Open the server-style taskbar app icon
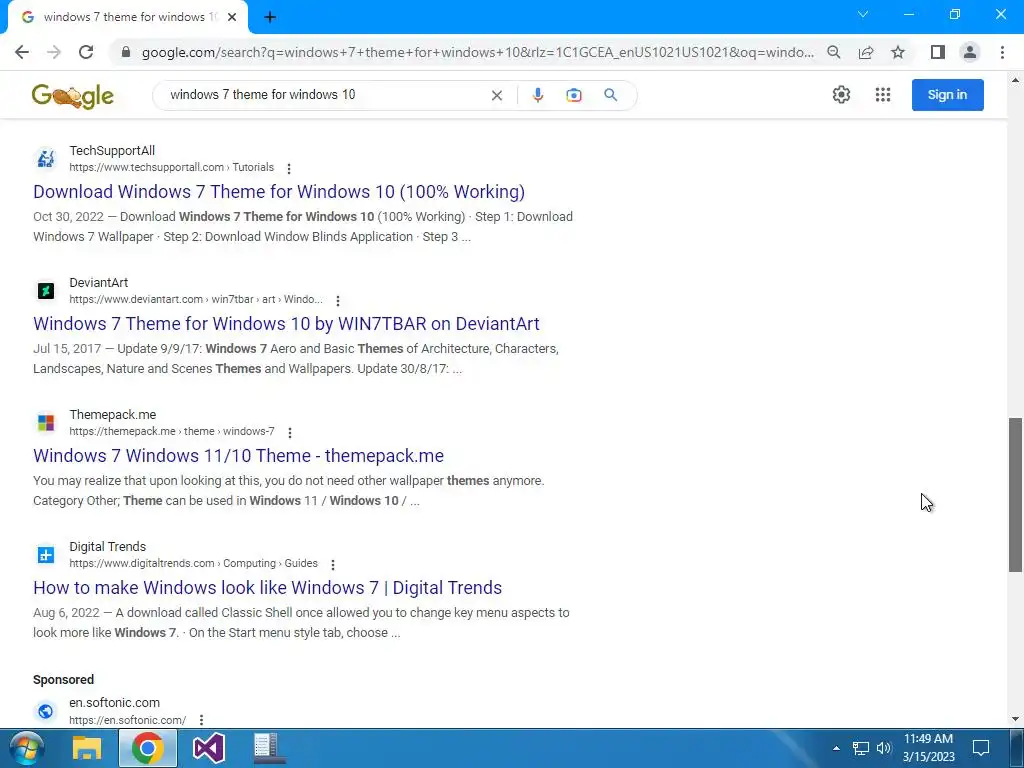Image resolution: width=1024 pixels, height=768 pixels. [268, 748]
